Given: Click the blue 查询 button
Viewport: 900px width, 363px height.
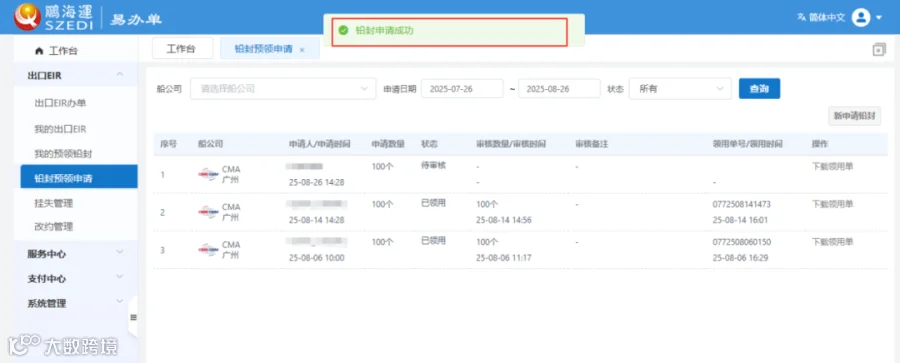Looking at the screenshot, I should point(759,88).
